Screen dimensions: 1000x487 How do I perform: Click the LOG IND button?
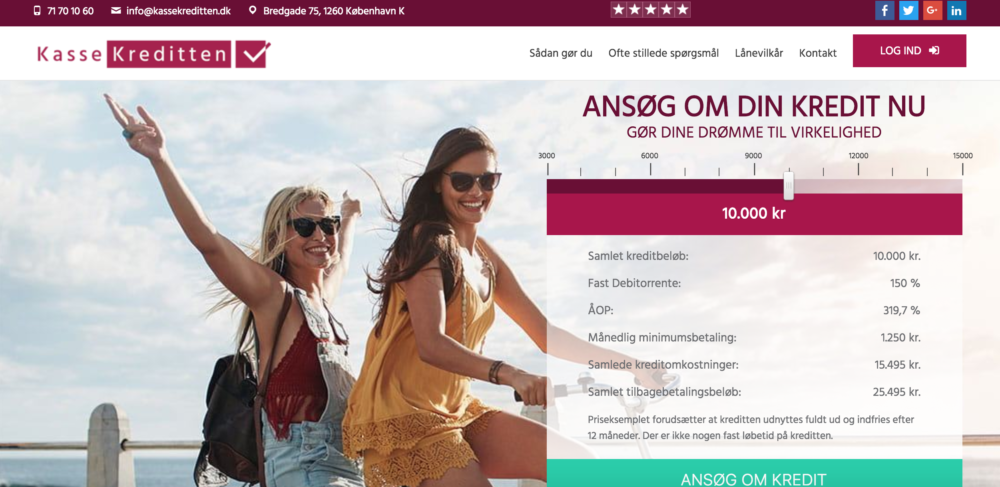[x=909, y=51]
